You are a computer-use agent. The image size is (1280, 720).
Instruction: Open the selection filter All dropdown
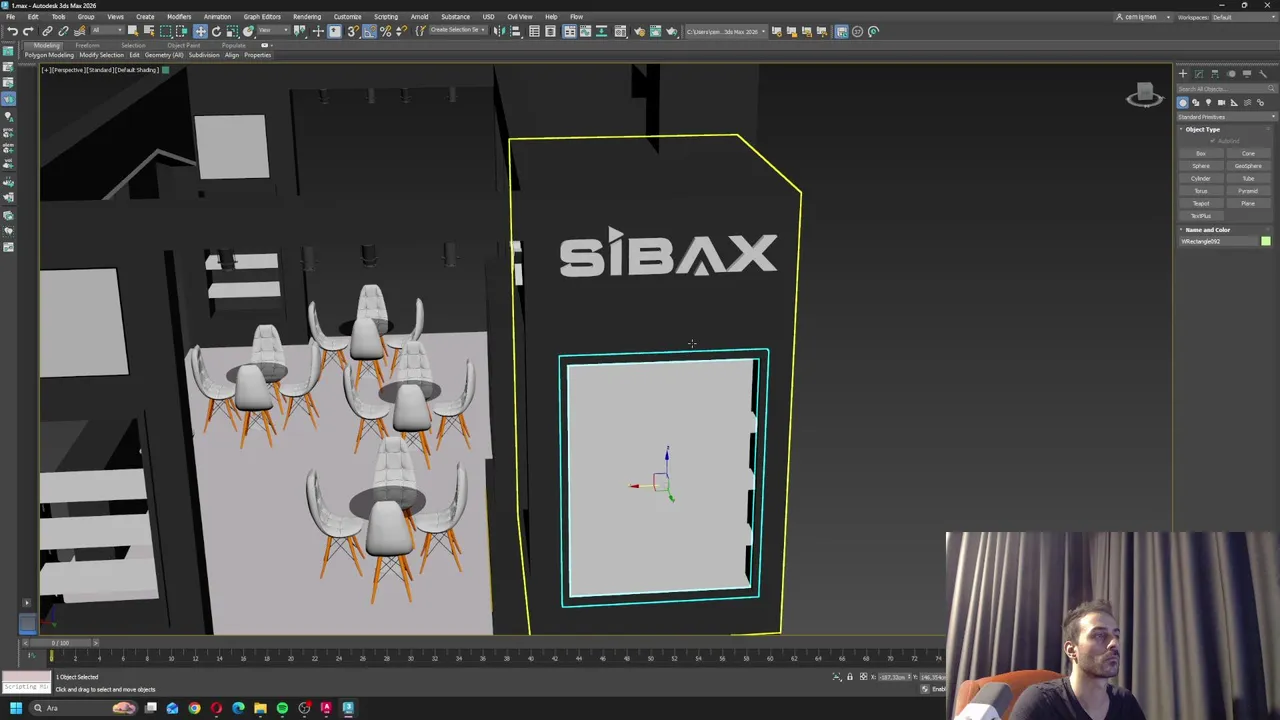[108, 31]
